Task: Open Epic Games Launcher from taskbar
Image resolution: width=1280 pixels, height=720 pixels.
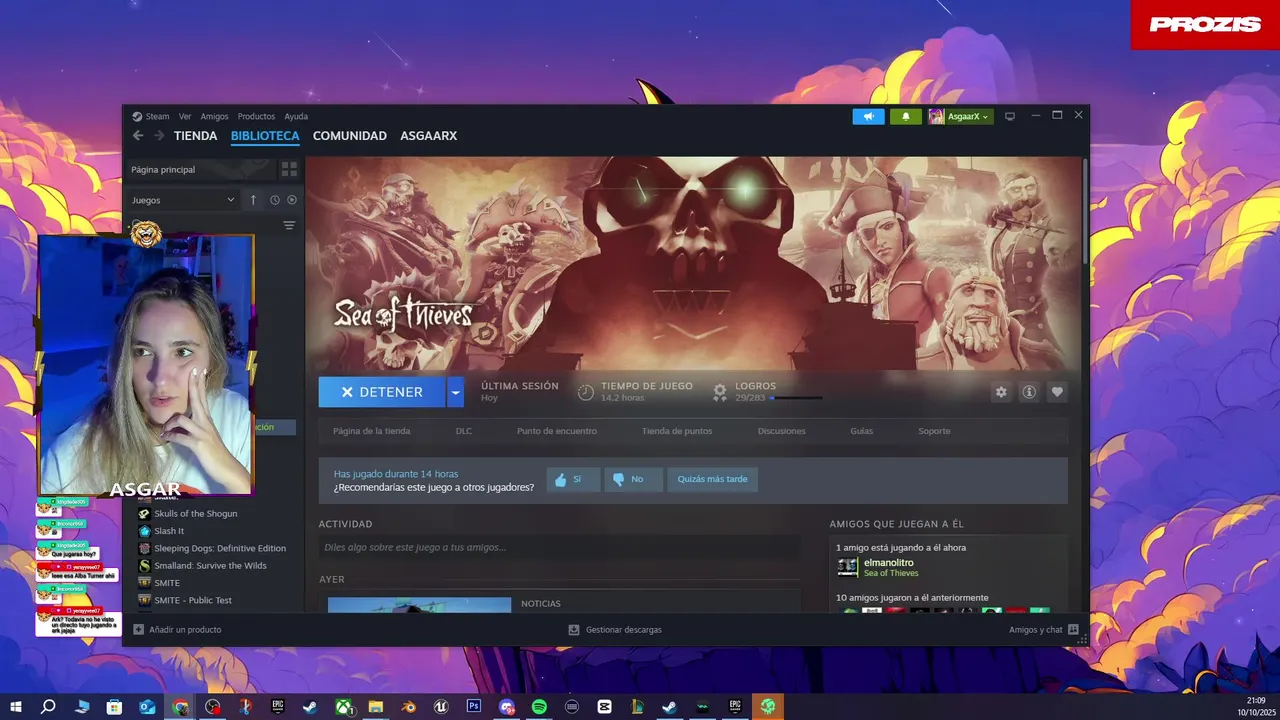Action: coord(278,707)
